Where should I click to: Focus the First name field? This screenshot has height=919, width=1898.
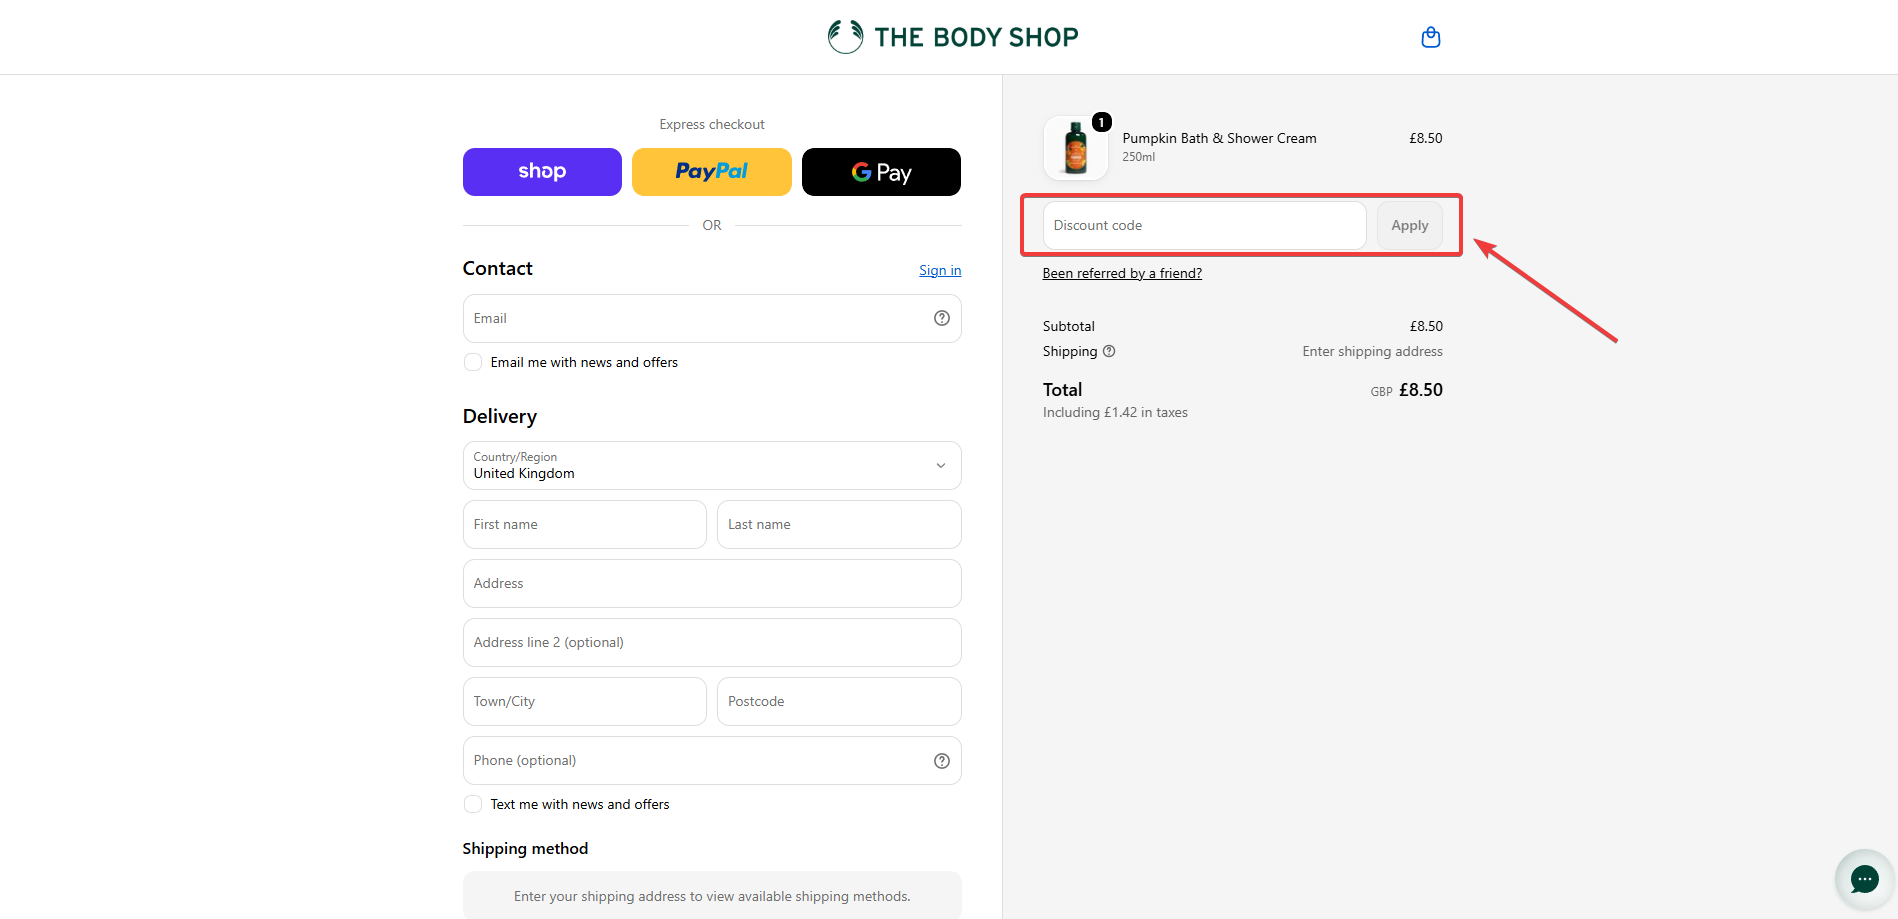585,524
